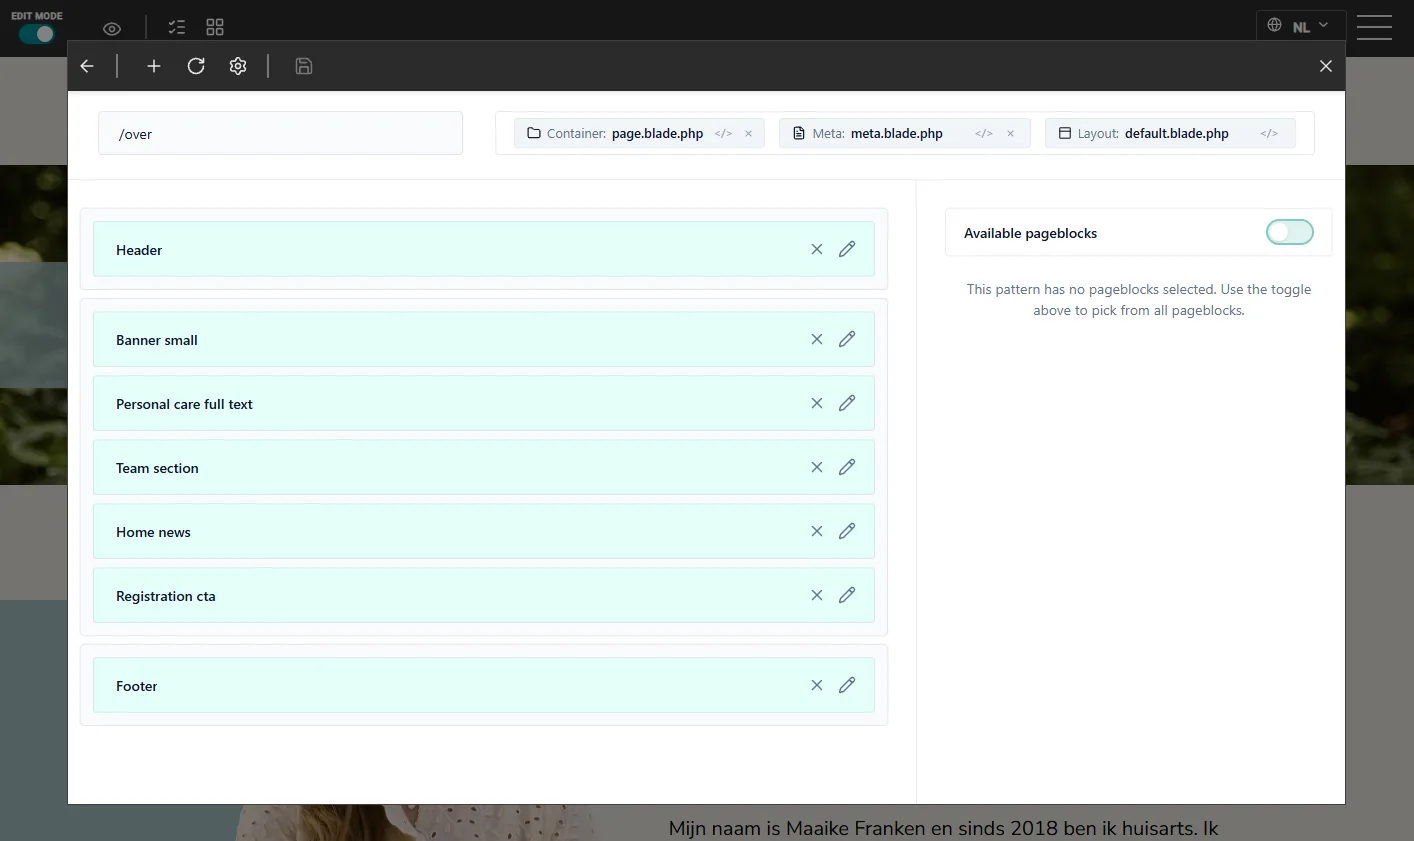The width and height of the screenshot is (1414, 841).
Task: Click the save disk icon
Action: pyautogui.click(x=304, y=66)
